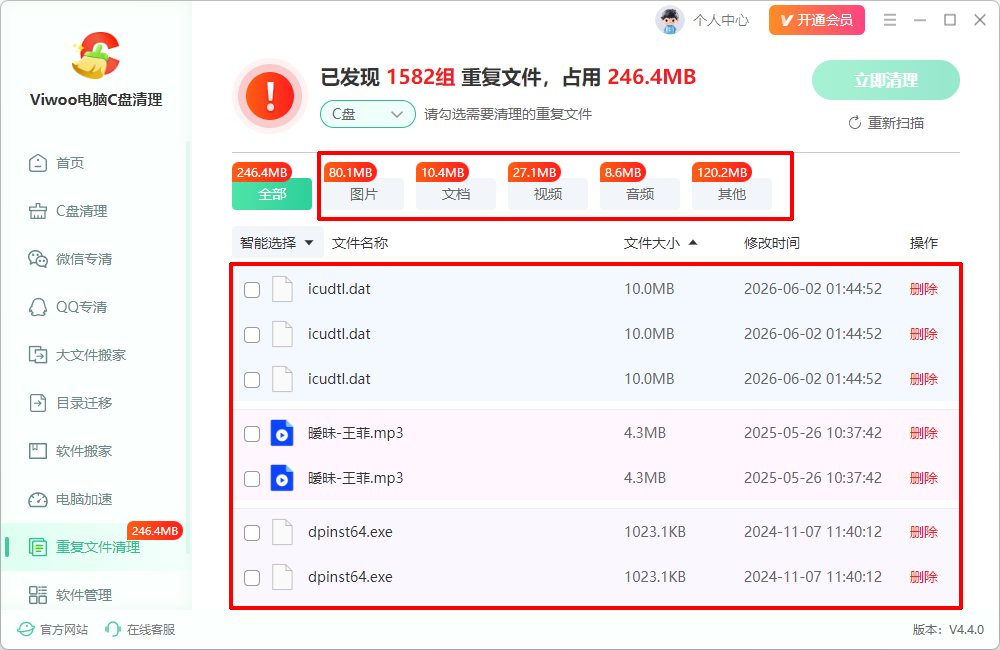
Task: Tick the first 暧昧-王菲.mp3 checkbox
Action: (x=252, y=434)
